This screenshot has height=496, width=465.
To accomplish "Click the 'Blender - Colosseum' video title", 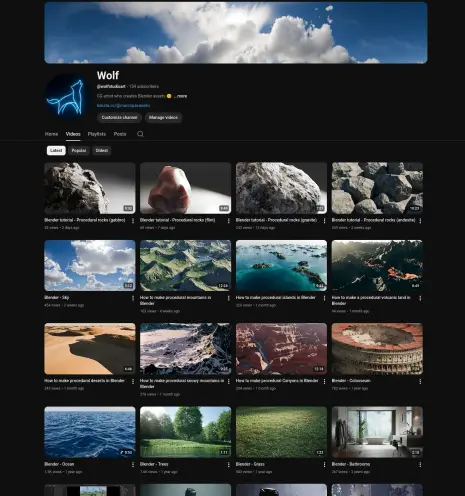I will [351, 381].
